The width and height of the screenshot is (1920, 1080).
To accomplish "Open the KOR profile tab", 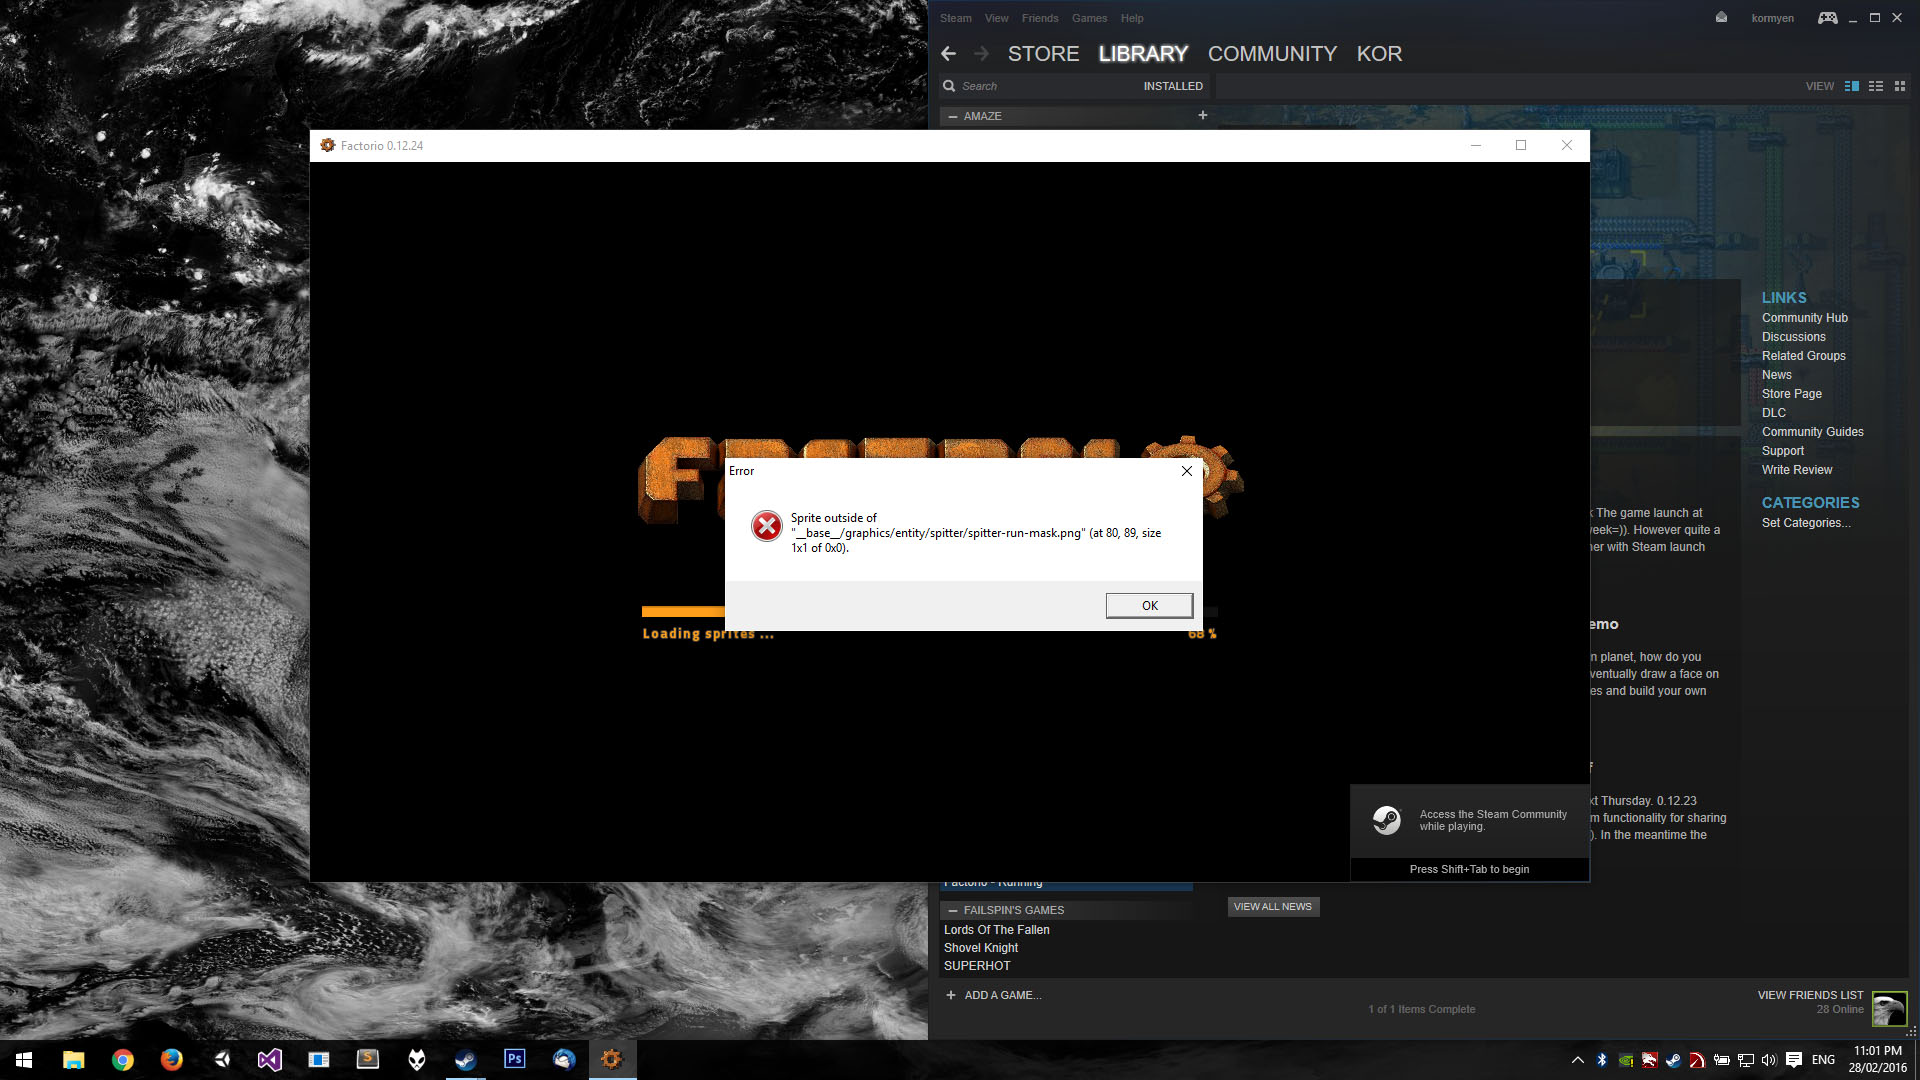I will click(x=1379, y=54).
